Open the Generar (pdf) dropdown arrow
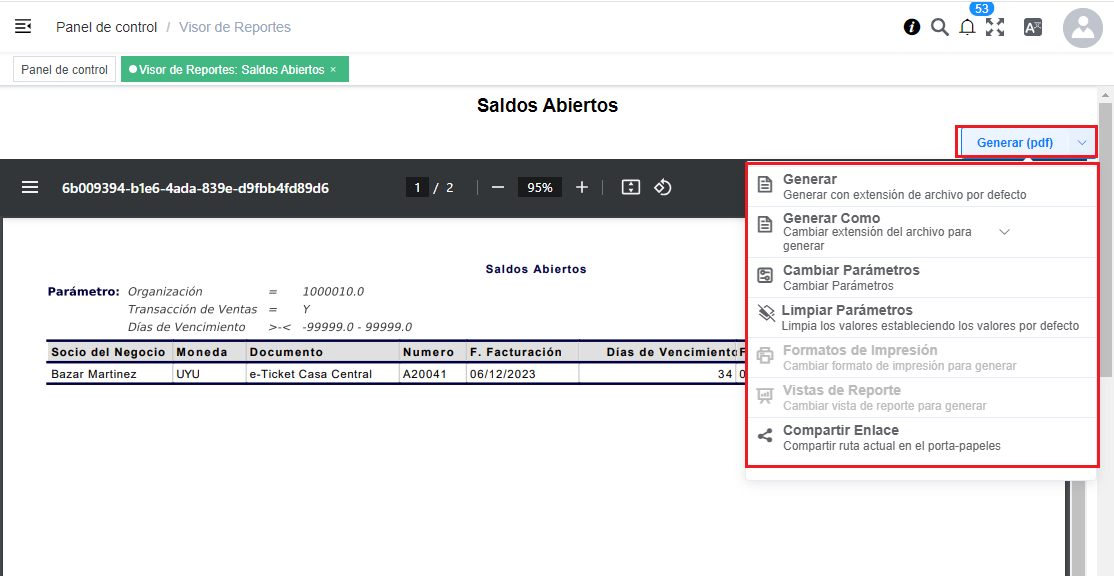 point(1081,143)
